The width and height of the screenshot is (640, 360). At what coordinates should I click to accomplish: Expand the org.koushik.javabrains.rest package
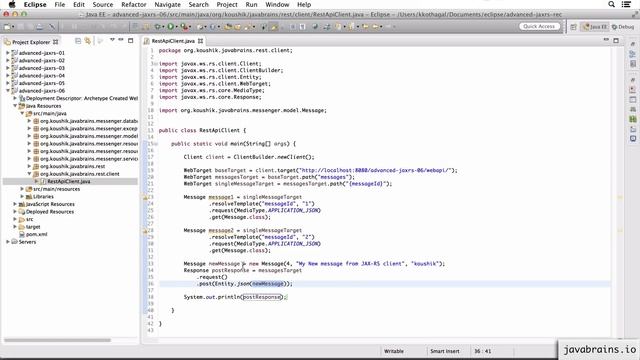click(29, 166)
